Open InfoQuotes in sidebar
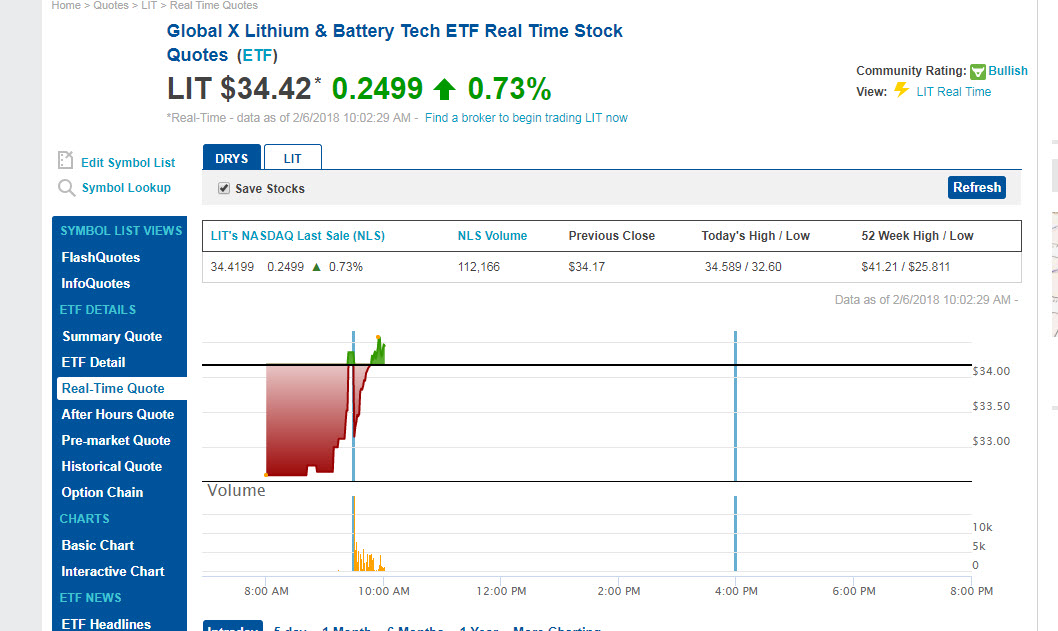The image size is (1058, 631). coord(96,283)
